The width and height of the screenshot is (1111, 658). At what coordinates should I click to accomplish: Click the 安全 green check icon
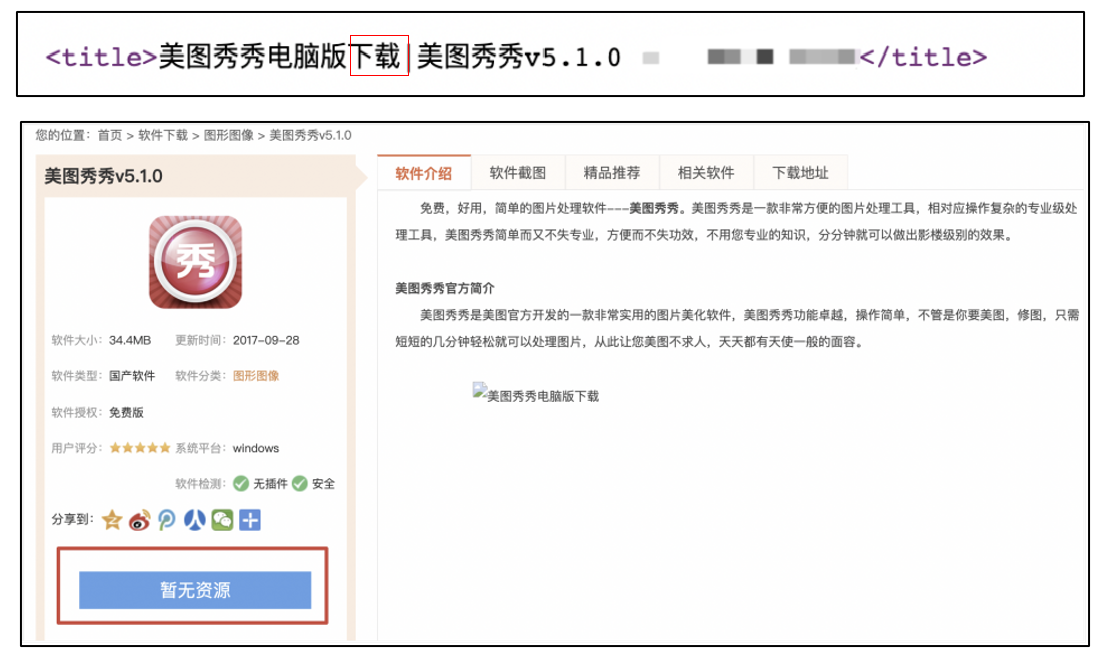pos(300,483)
